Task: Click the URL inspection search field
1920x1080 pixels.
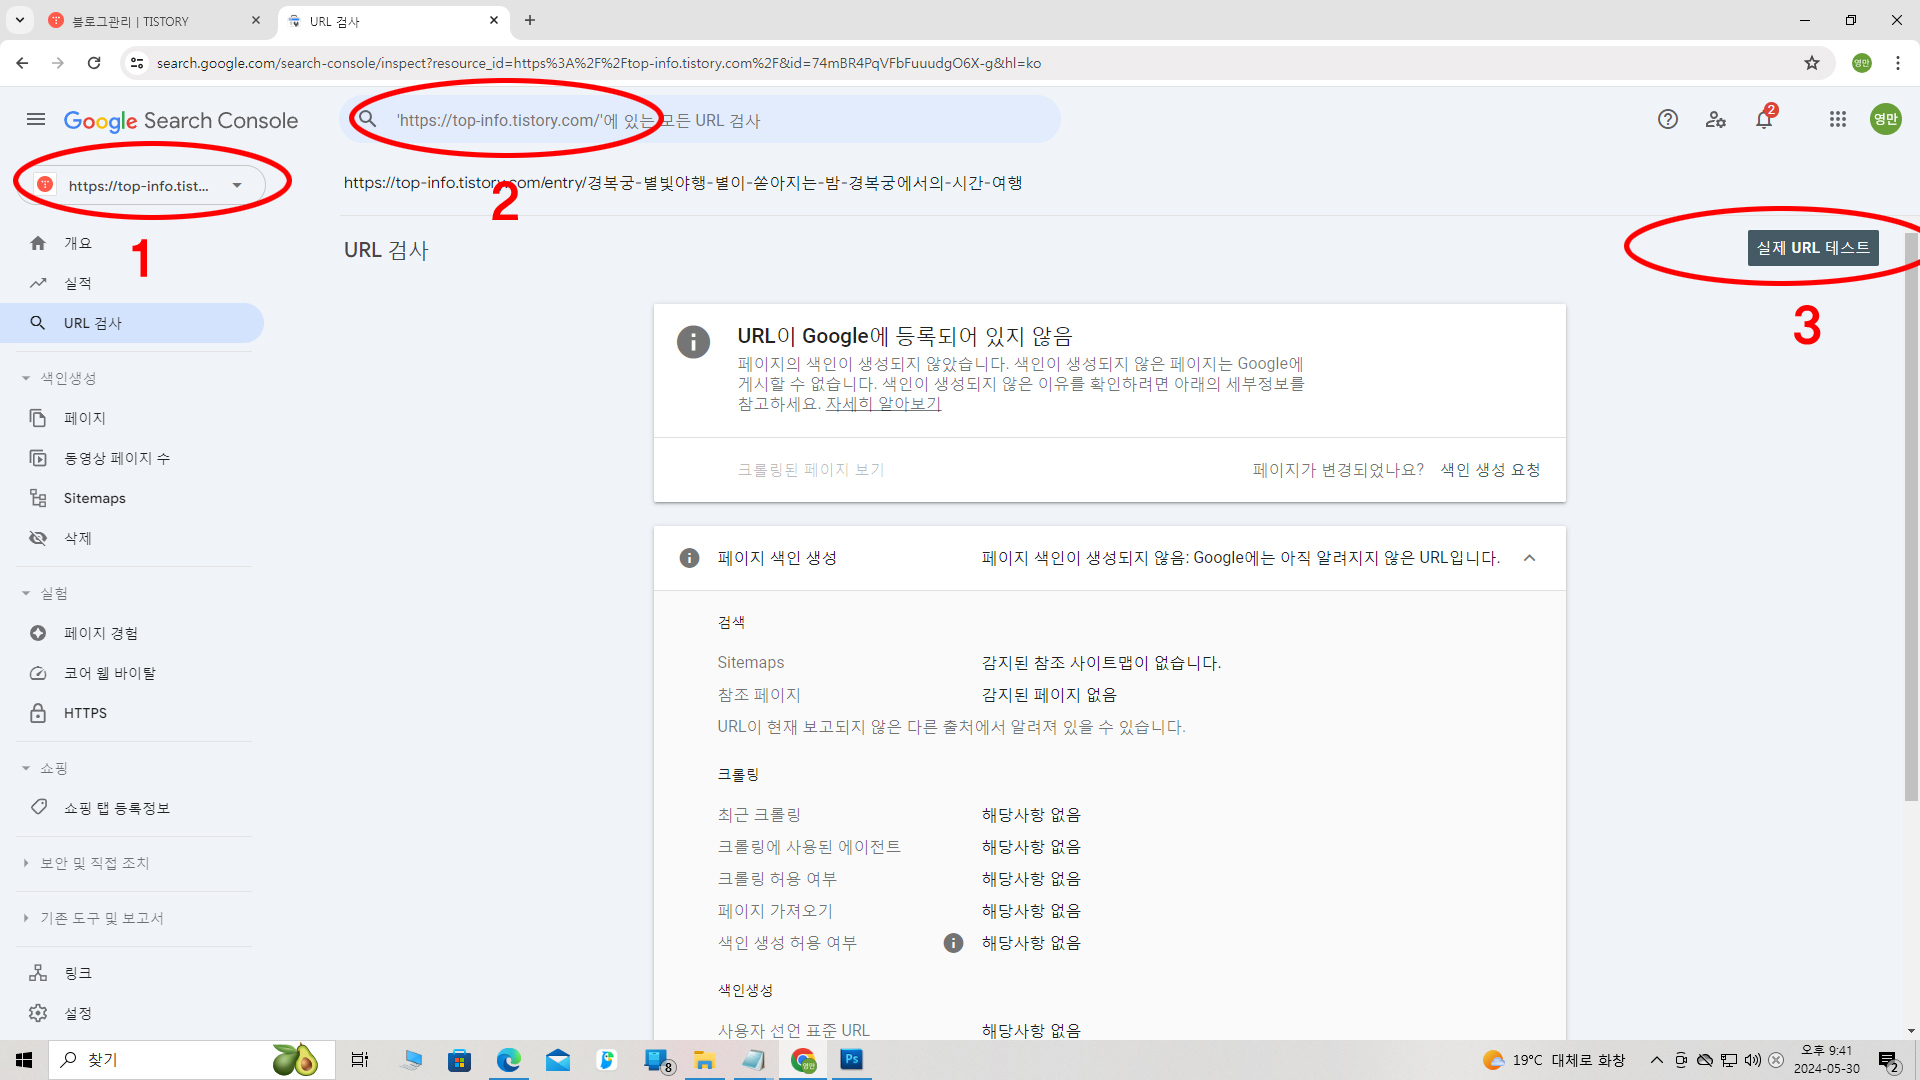Action: pyautogui.click(x=700, y=120)
